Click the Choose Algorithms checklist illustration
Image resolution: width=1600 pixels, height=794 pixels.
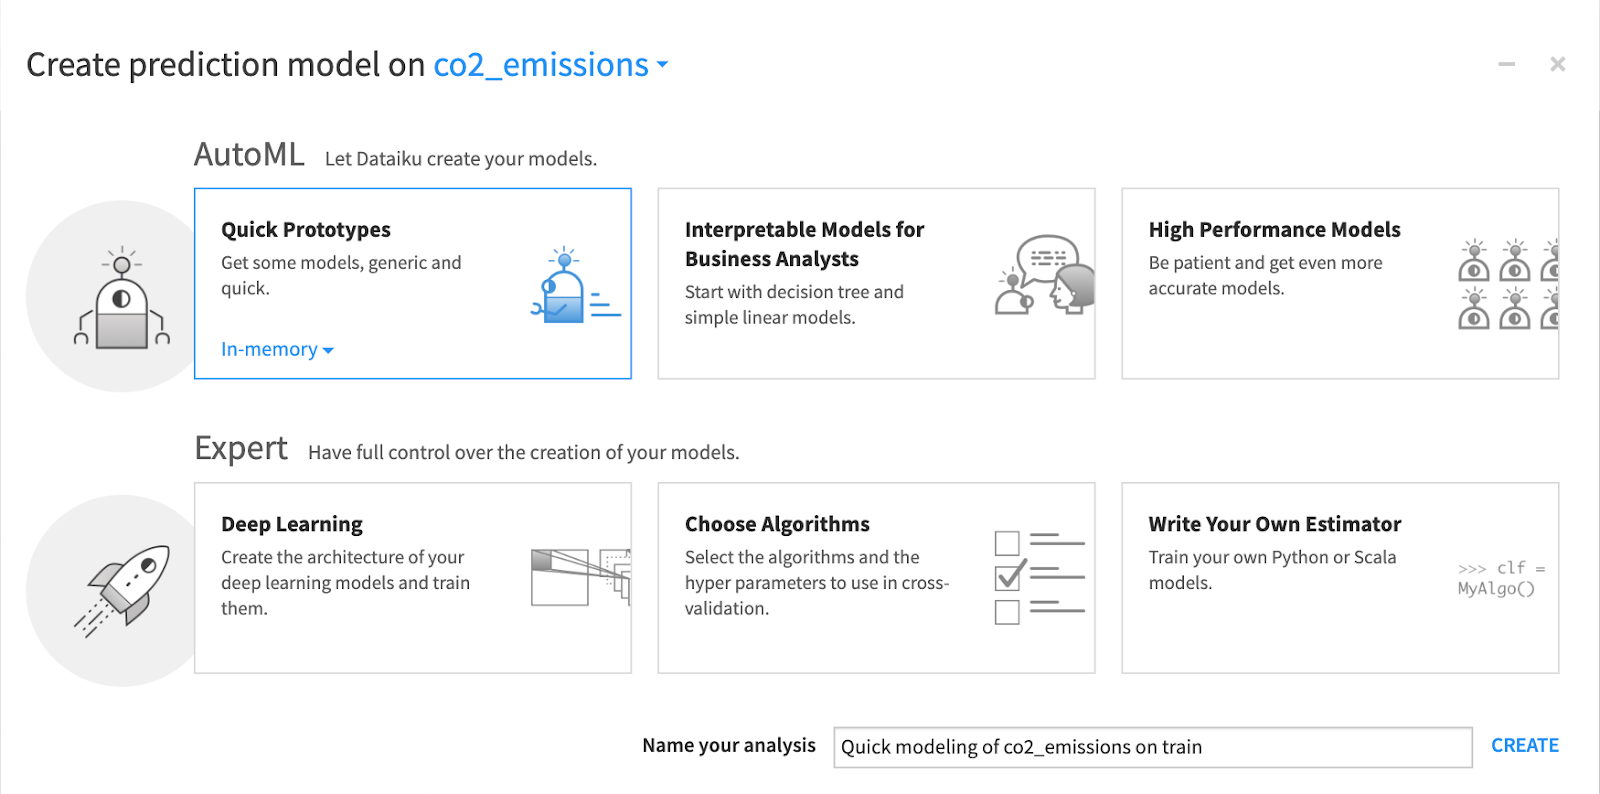tap(1039, 577)
